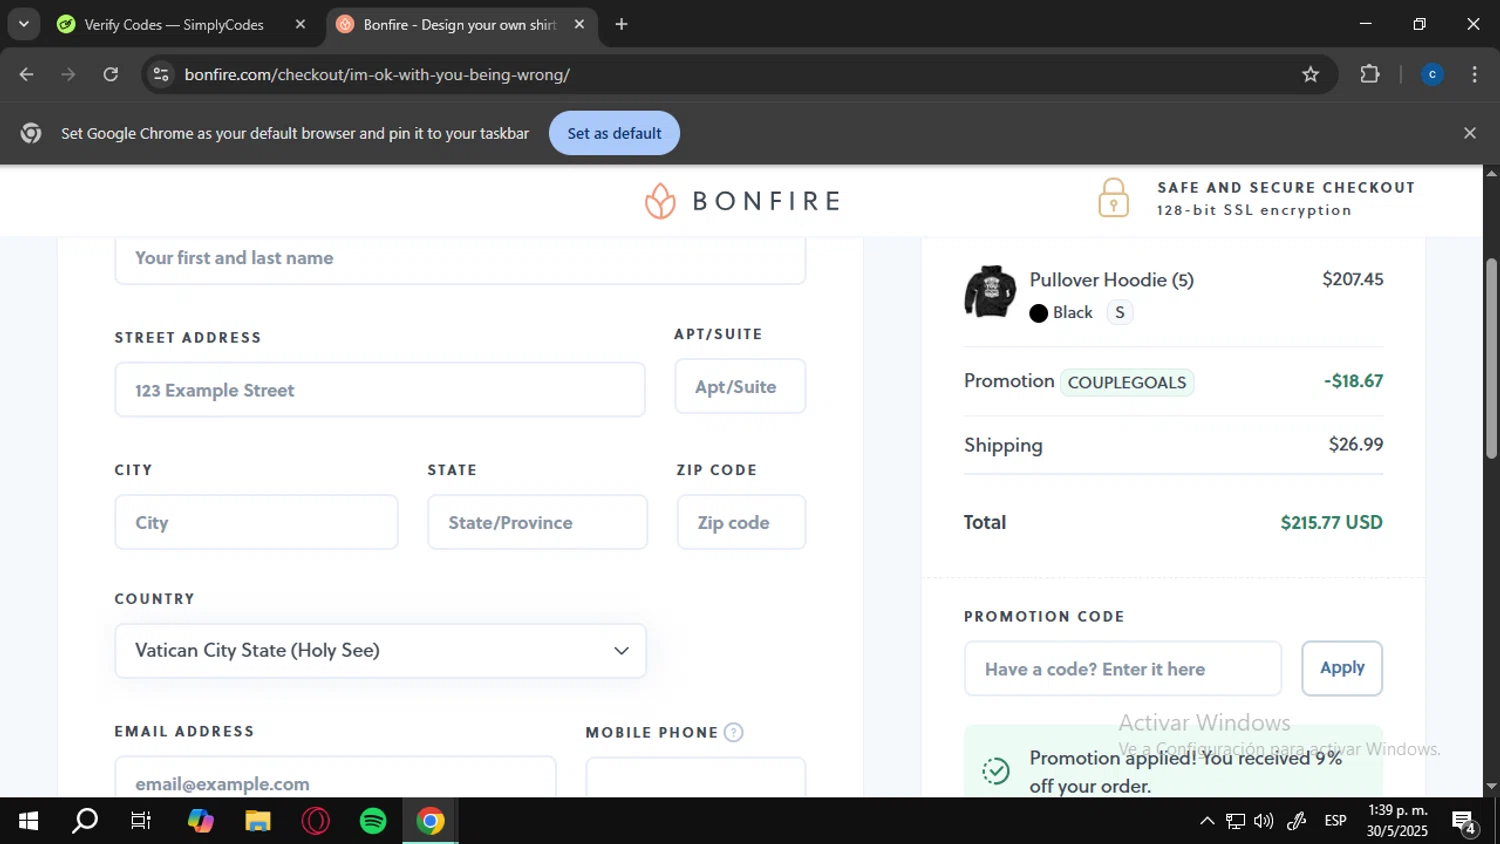Click the Chrome taskbar icon
The width and height of the screenshot is (1500, 844).
[x=431, y=821]
